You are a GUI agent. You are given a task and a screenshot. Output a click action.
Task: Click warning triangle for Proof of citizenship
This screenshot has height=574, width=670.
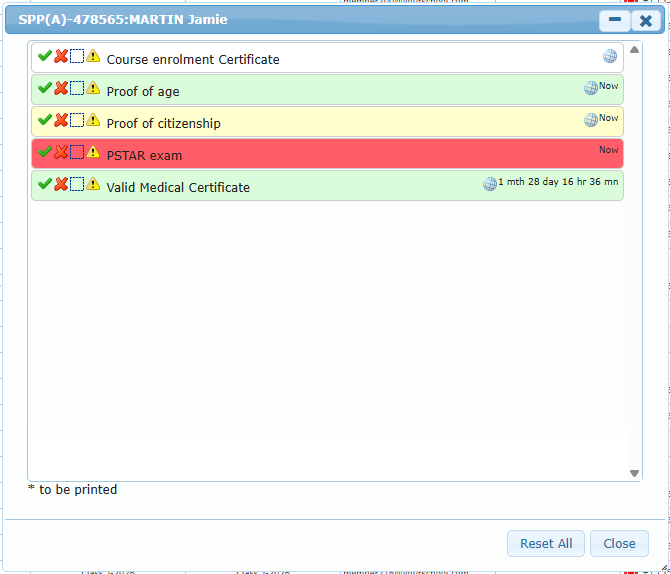tap(93, 120)
